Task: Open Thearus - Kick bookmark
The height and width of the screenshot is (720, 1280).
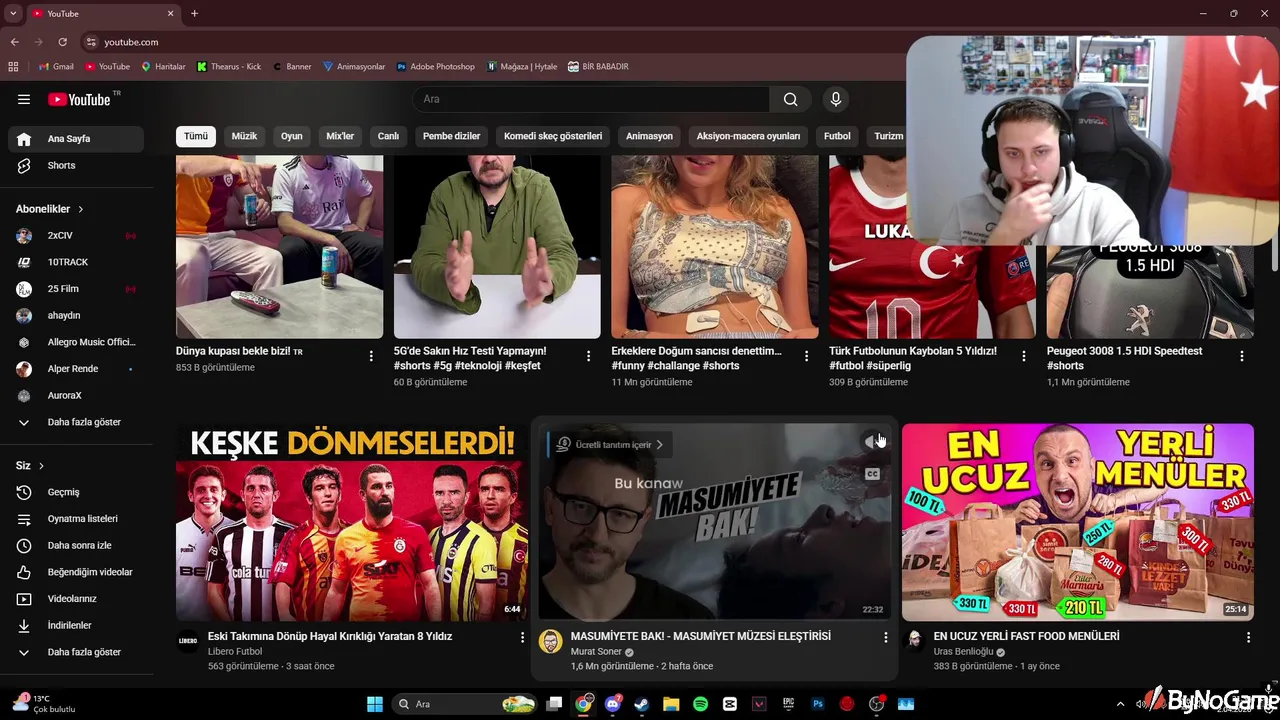Action: pos(229,67)
